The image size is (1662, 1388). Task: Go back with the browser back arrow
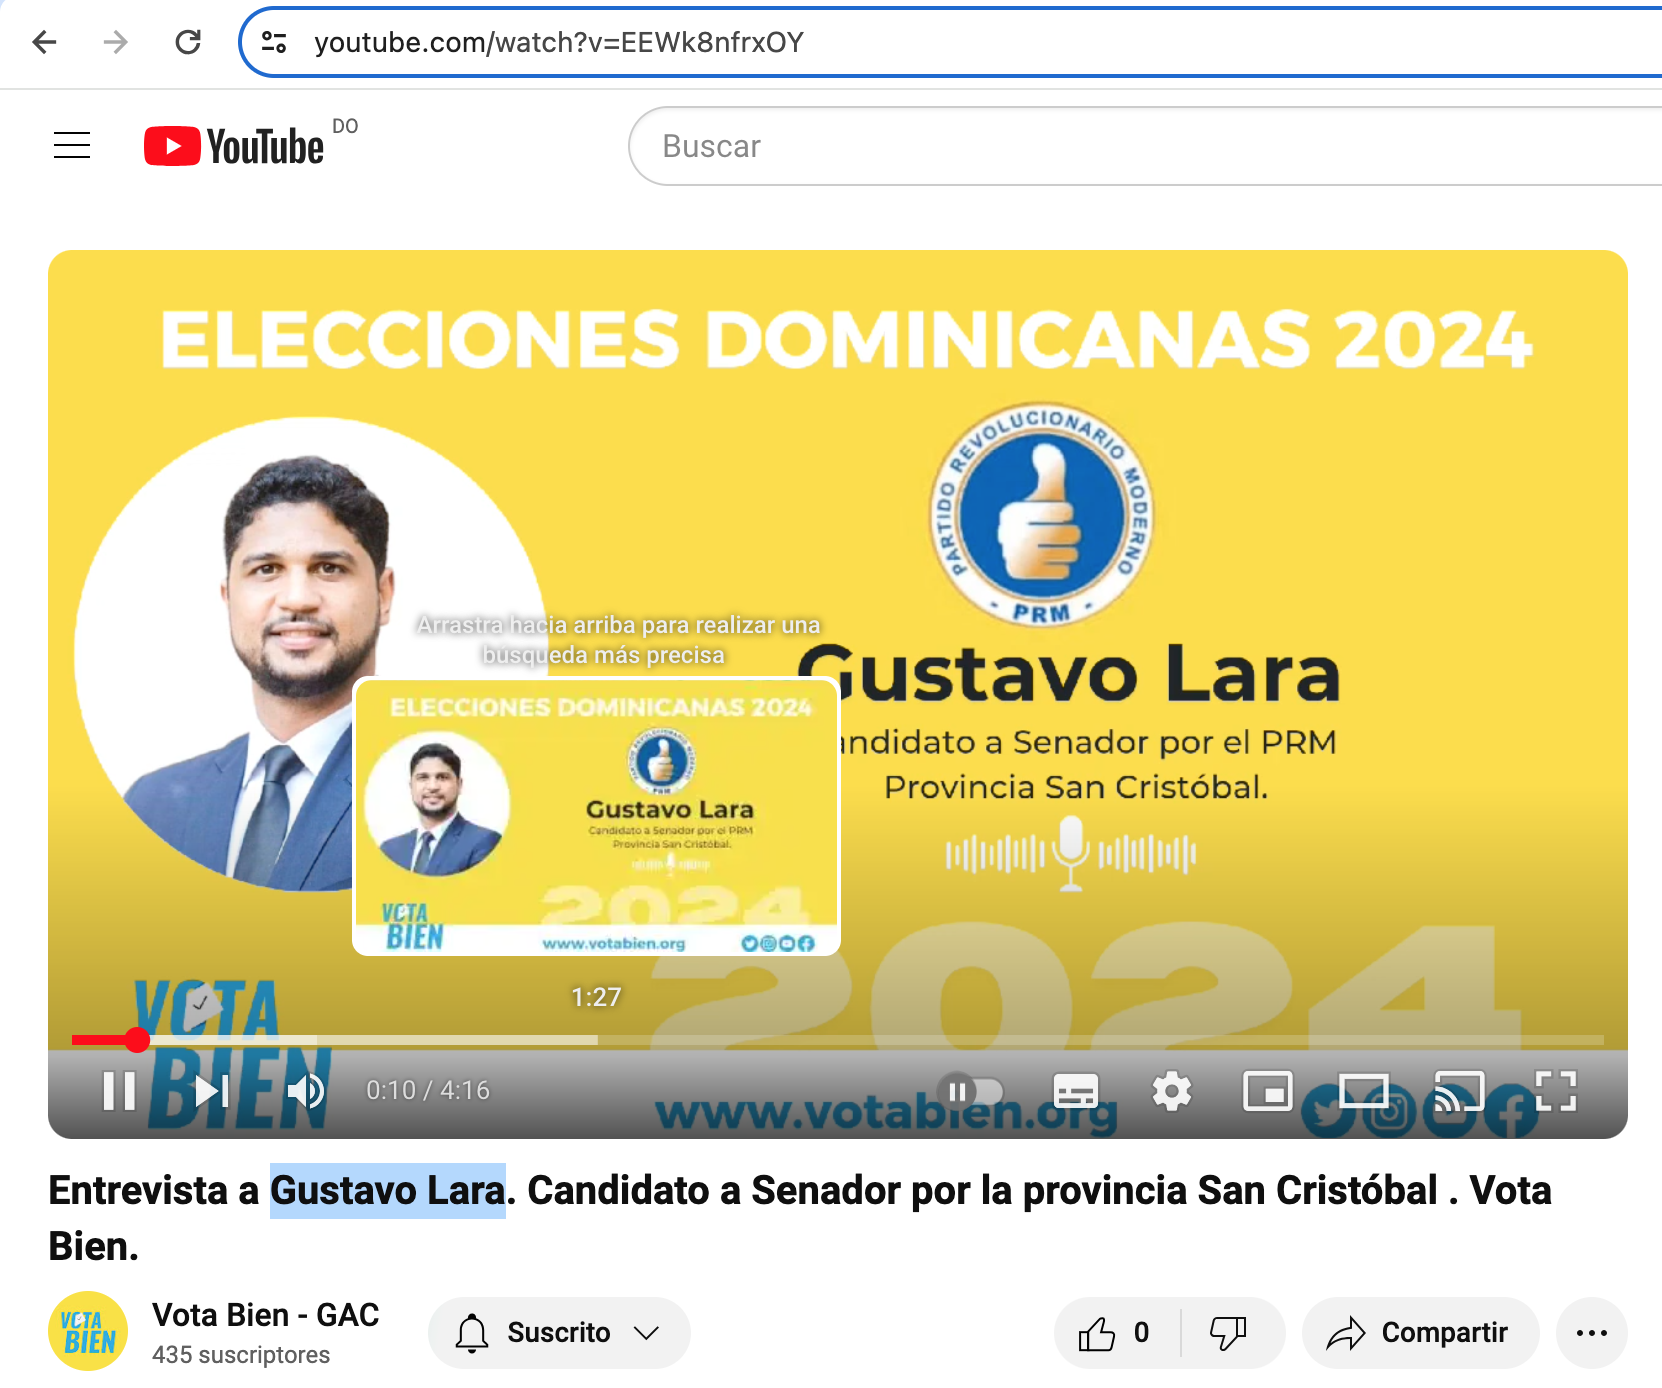[x=44, y=42]
